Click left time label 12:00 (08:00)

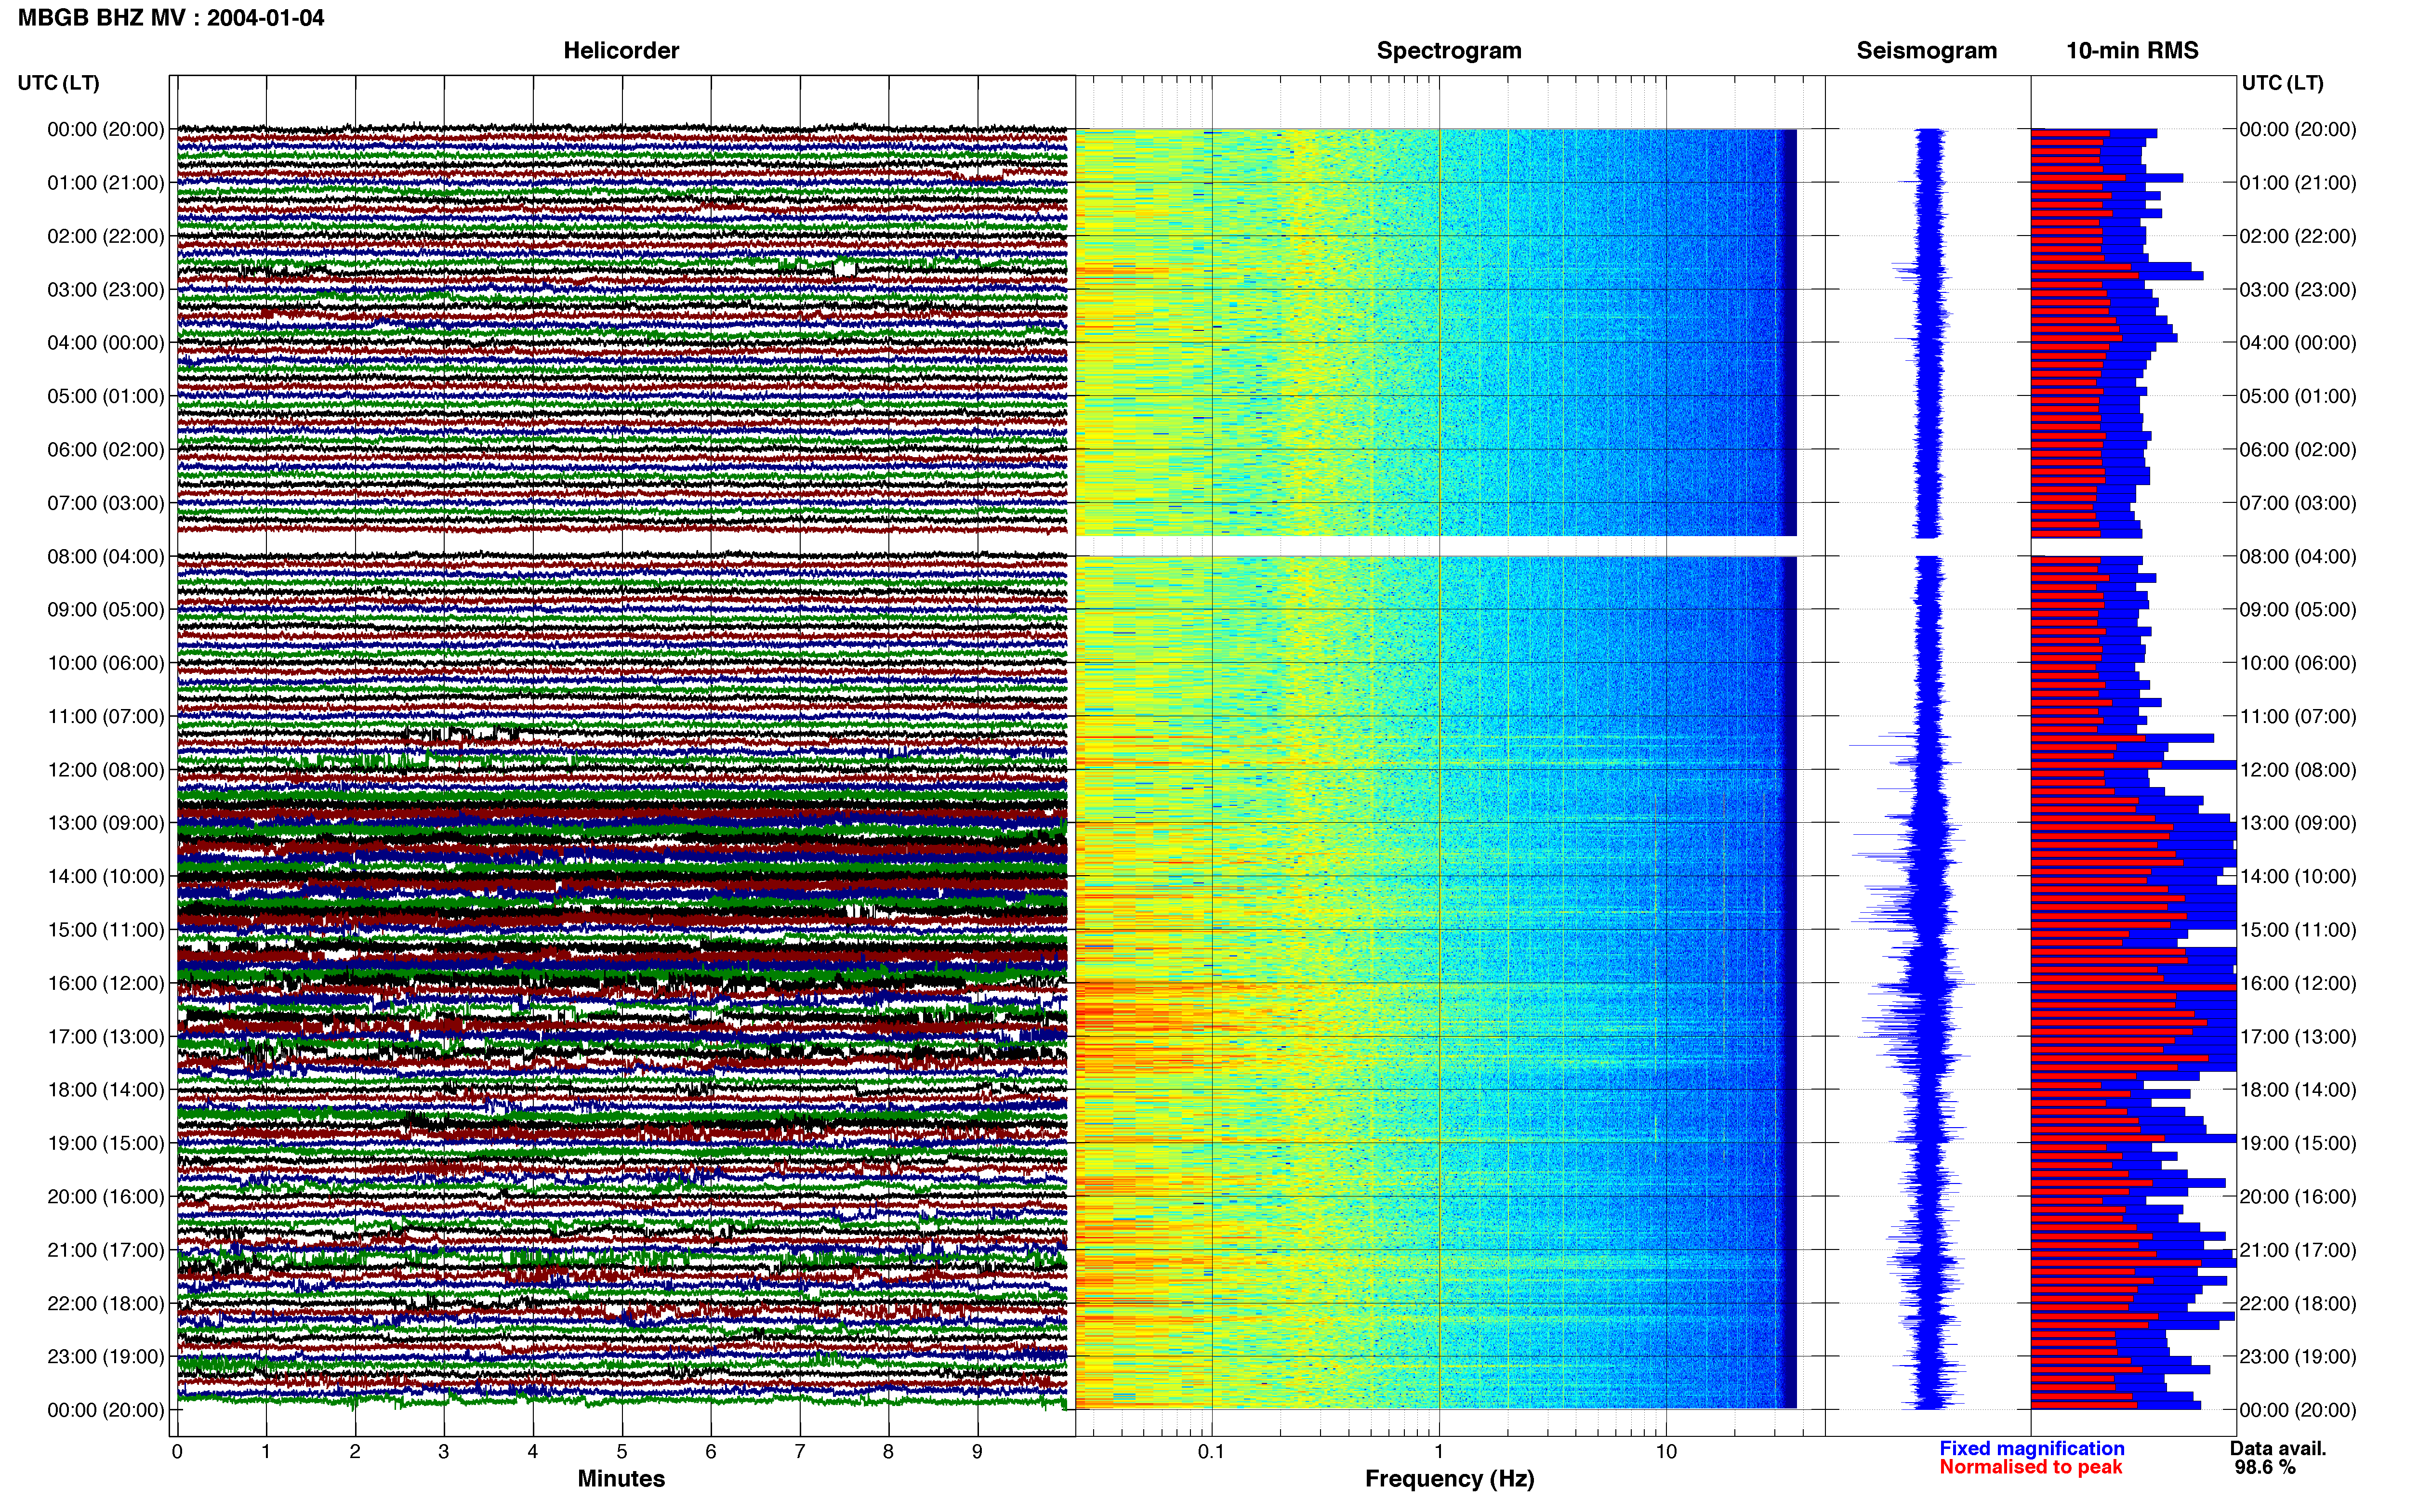[x=106, y=770]
